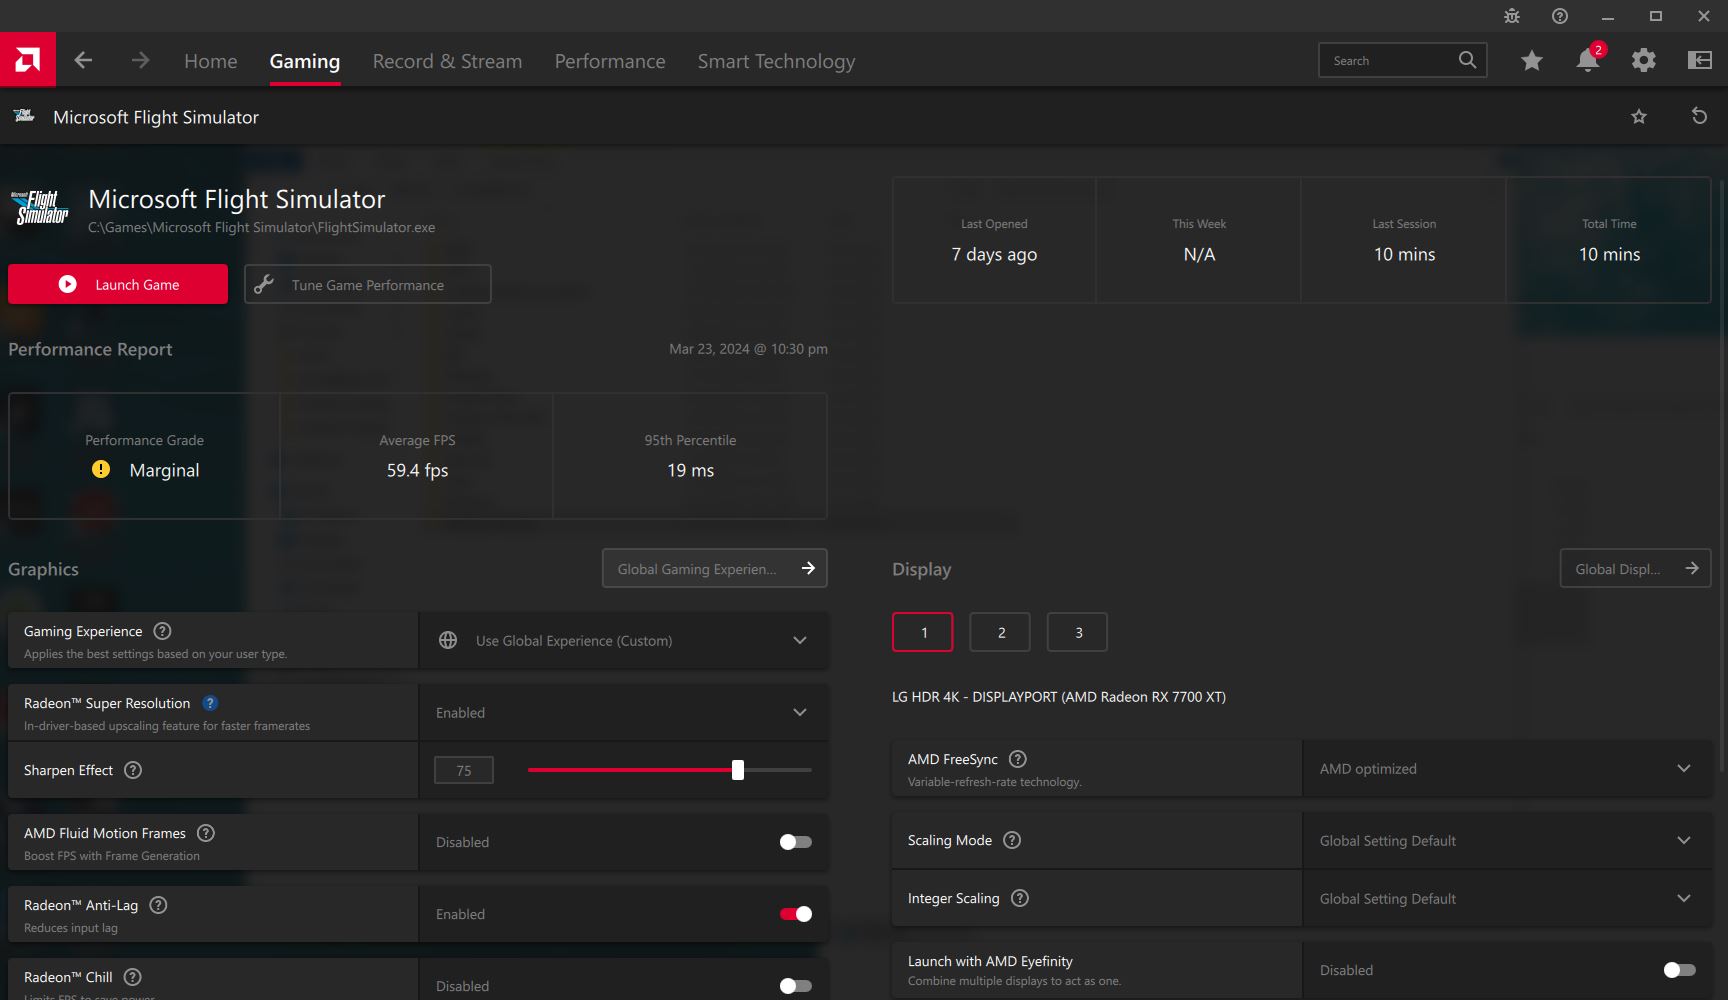The width and height of the screenshot is (1728, 1000).
Task: Click the Last Opened 7 days ago tile
Action: (994, 240)
